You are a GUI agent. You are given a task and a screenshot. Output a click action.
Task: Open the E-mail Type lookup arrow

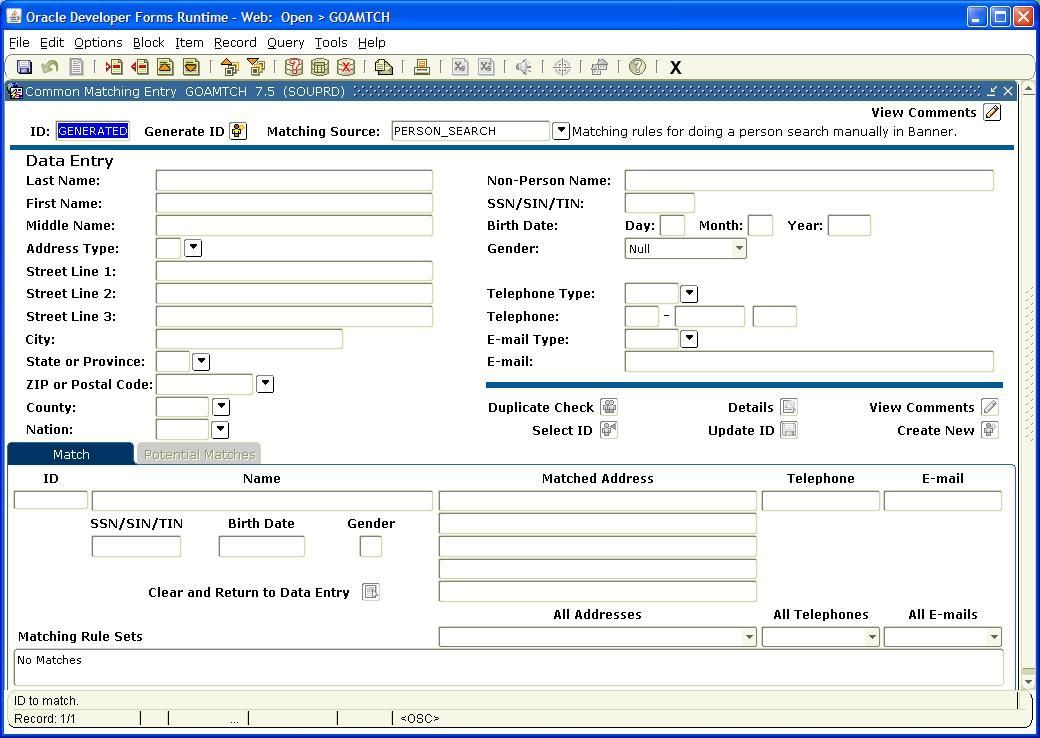click(x=689, y=339)
